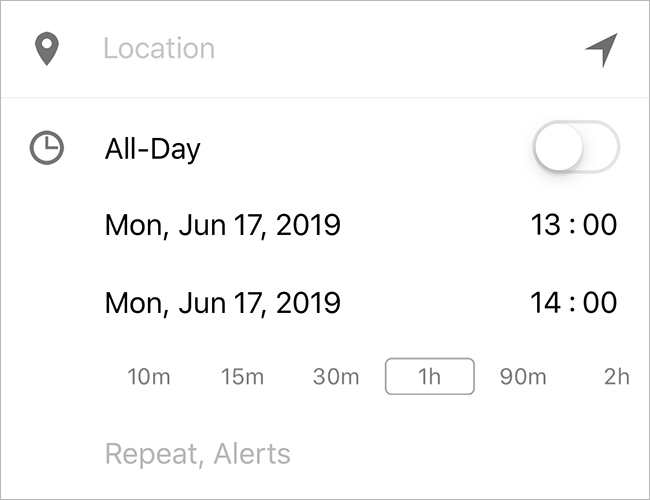The image size is (650, 500).
Task: Open the start date Mon, Jun 17, 2019
Action: 222,225
